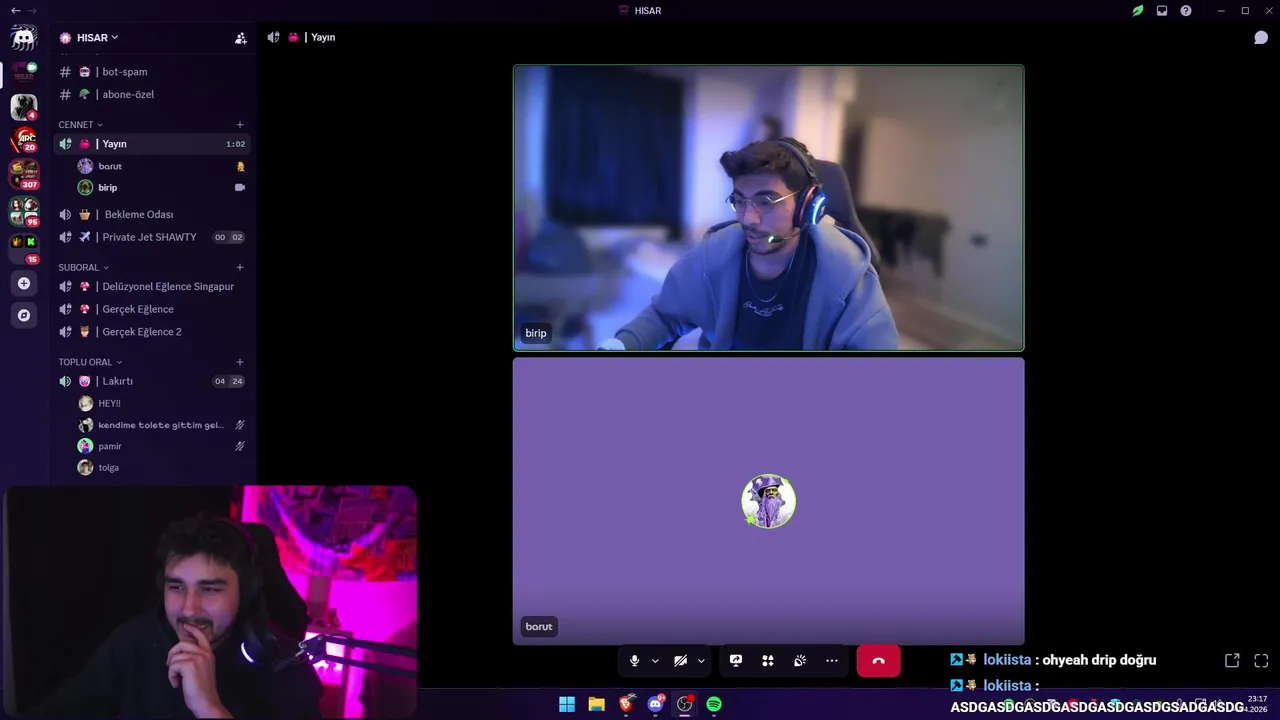This screenshot has height=720, width=1280.
Task: Pop out the call window
Action: pos(1232,661)
